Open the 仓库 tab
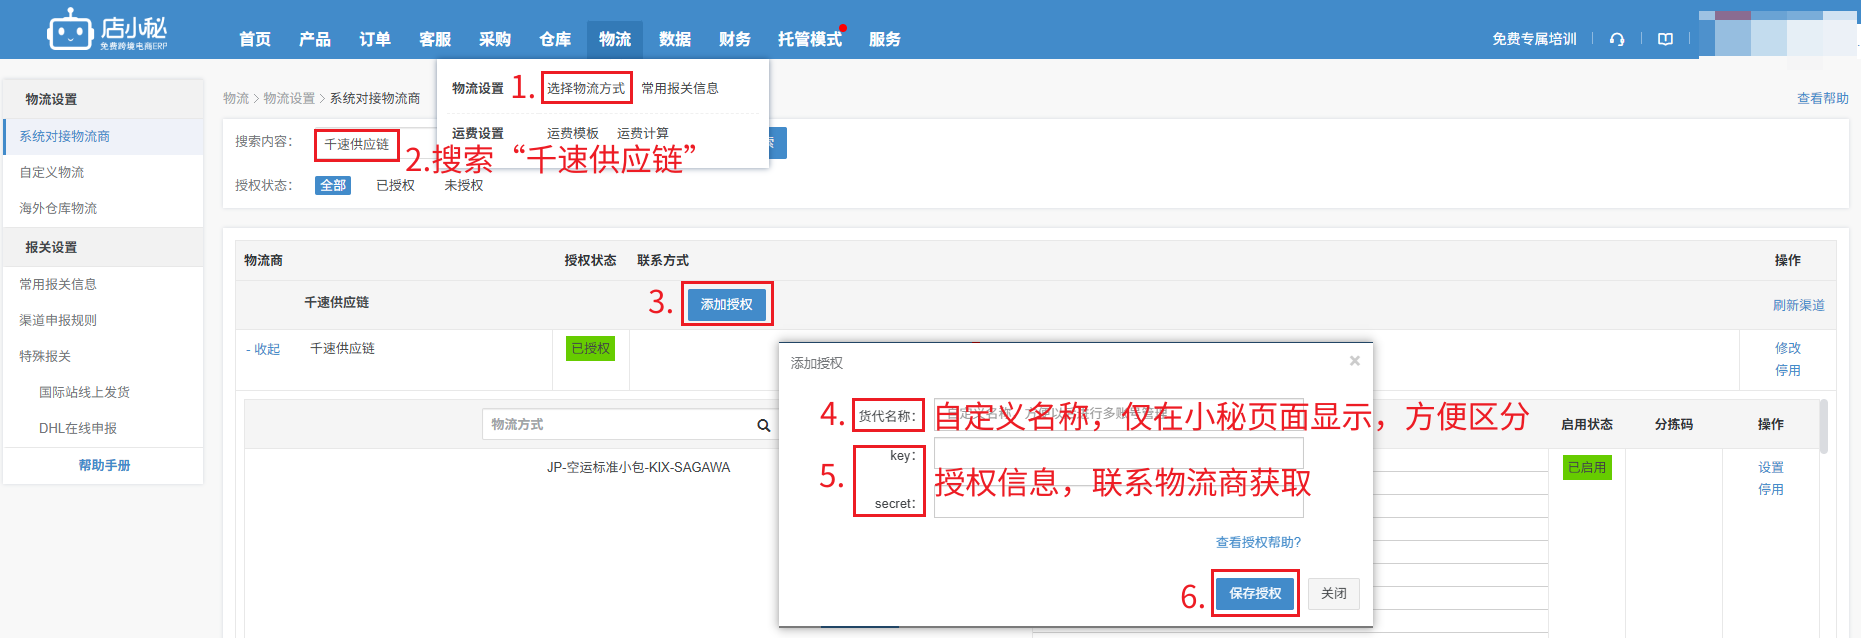 point(555,39)
